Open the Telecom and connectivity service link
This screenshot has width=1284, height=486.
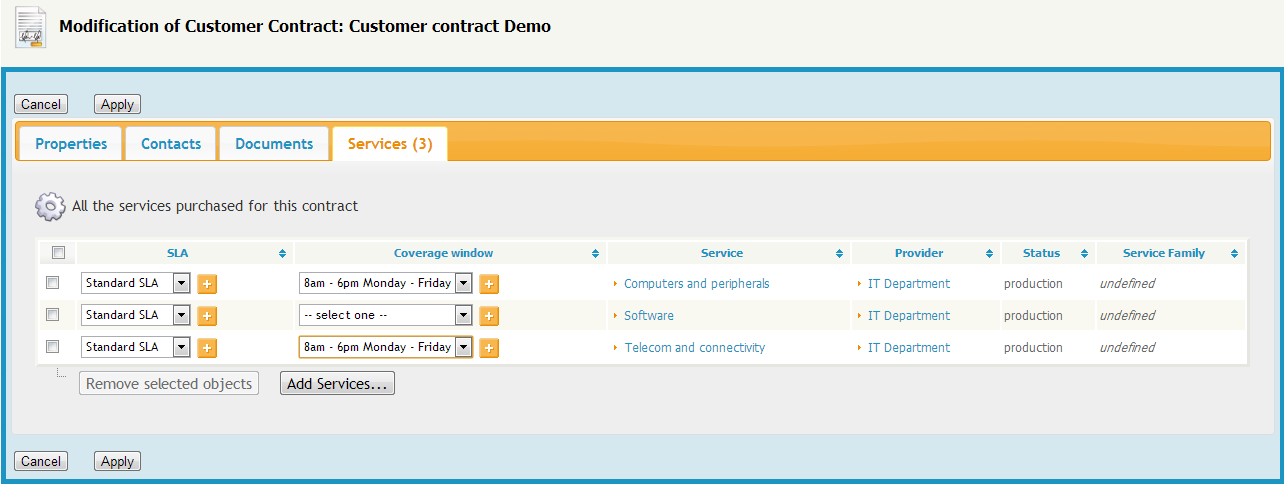coord(694,348)
